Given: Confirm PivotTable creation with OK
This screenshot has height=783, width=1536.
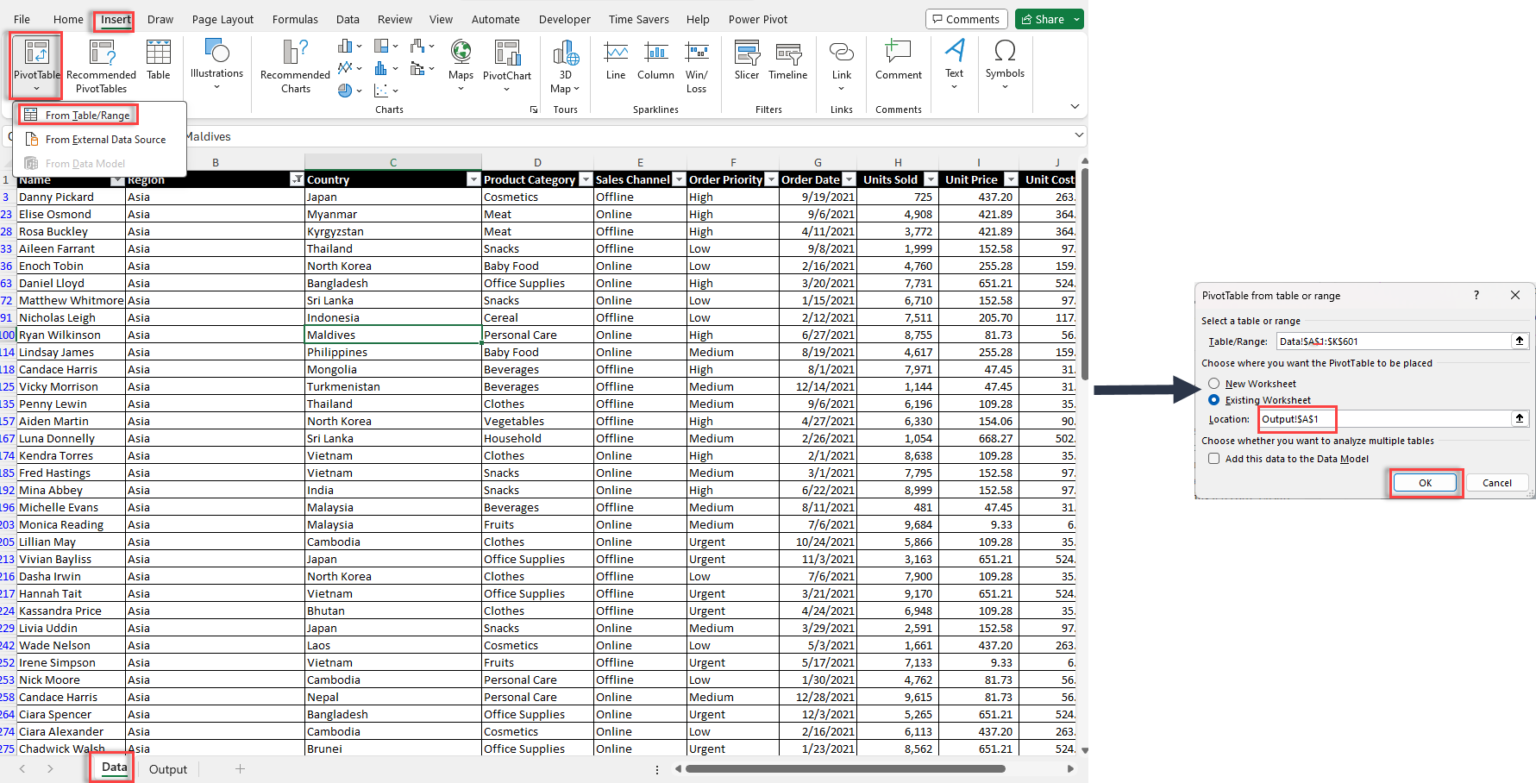Looking at the screenshot, I should [1425, 482].
